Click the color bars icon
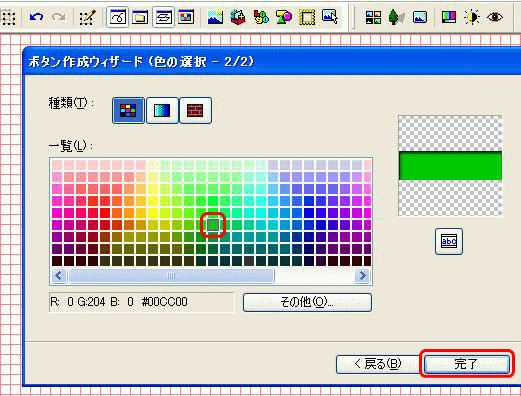This screenshot has height=396, width=521. coord(448,17)
